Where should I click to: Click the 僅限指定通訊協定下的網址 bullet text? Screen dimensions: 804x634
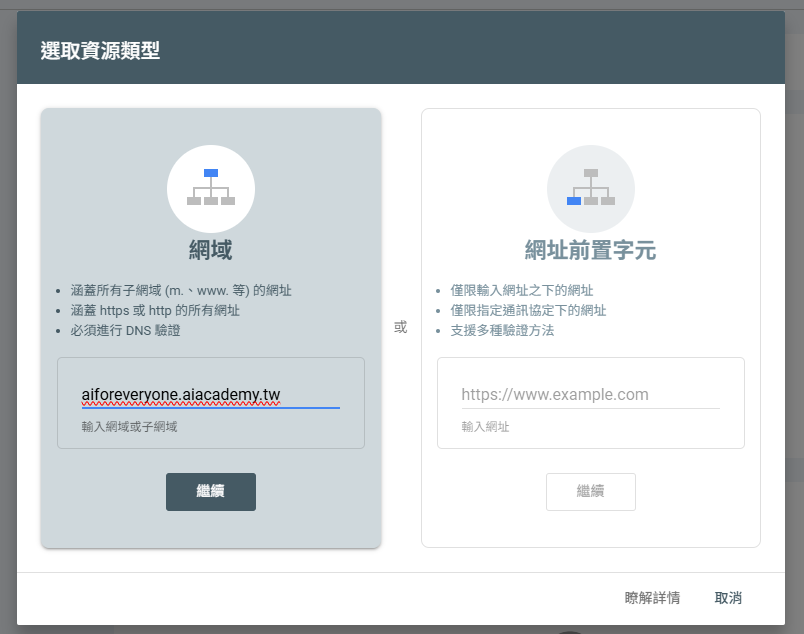[528, 310]
